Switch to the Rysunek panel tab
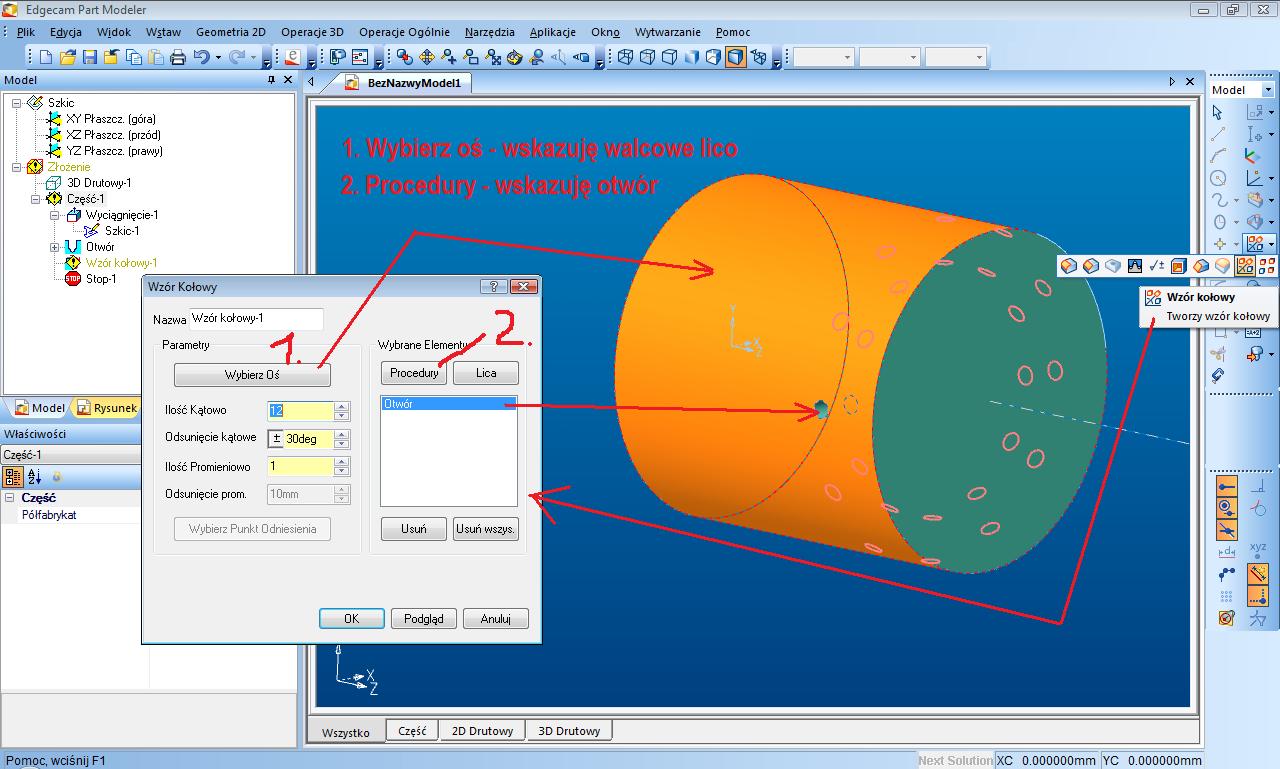 point(108,408)
